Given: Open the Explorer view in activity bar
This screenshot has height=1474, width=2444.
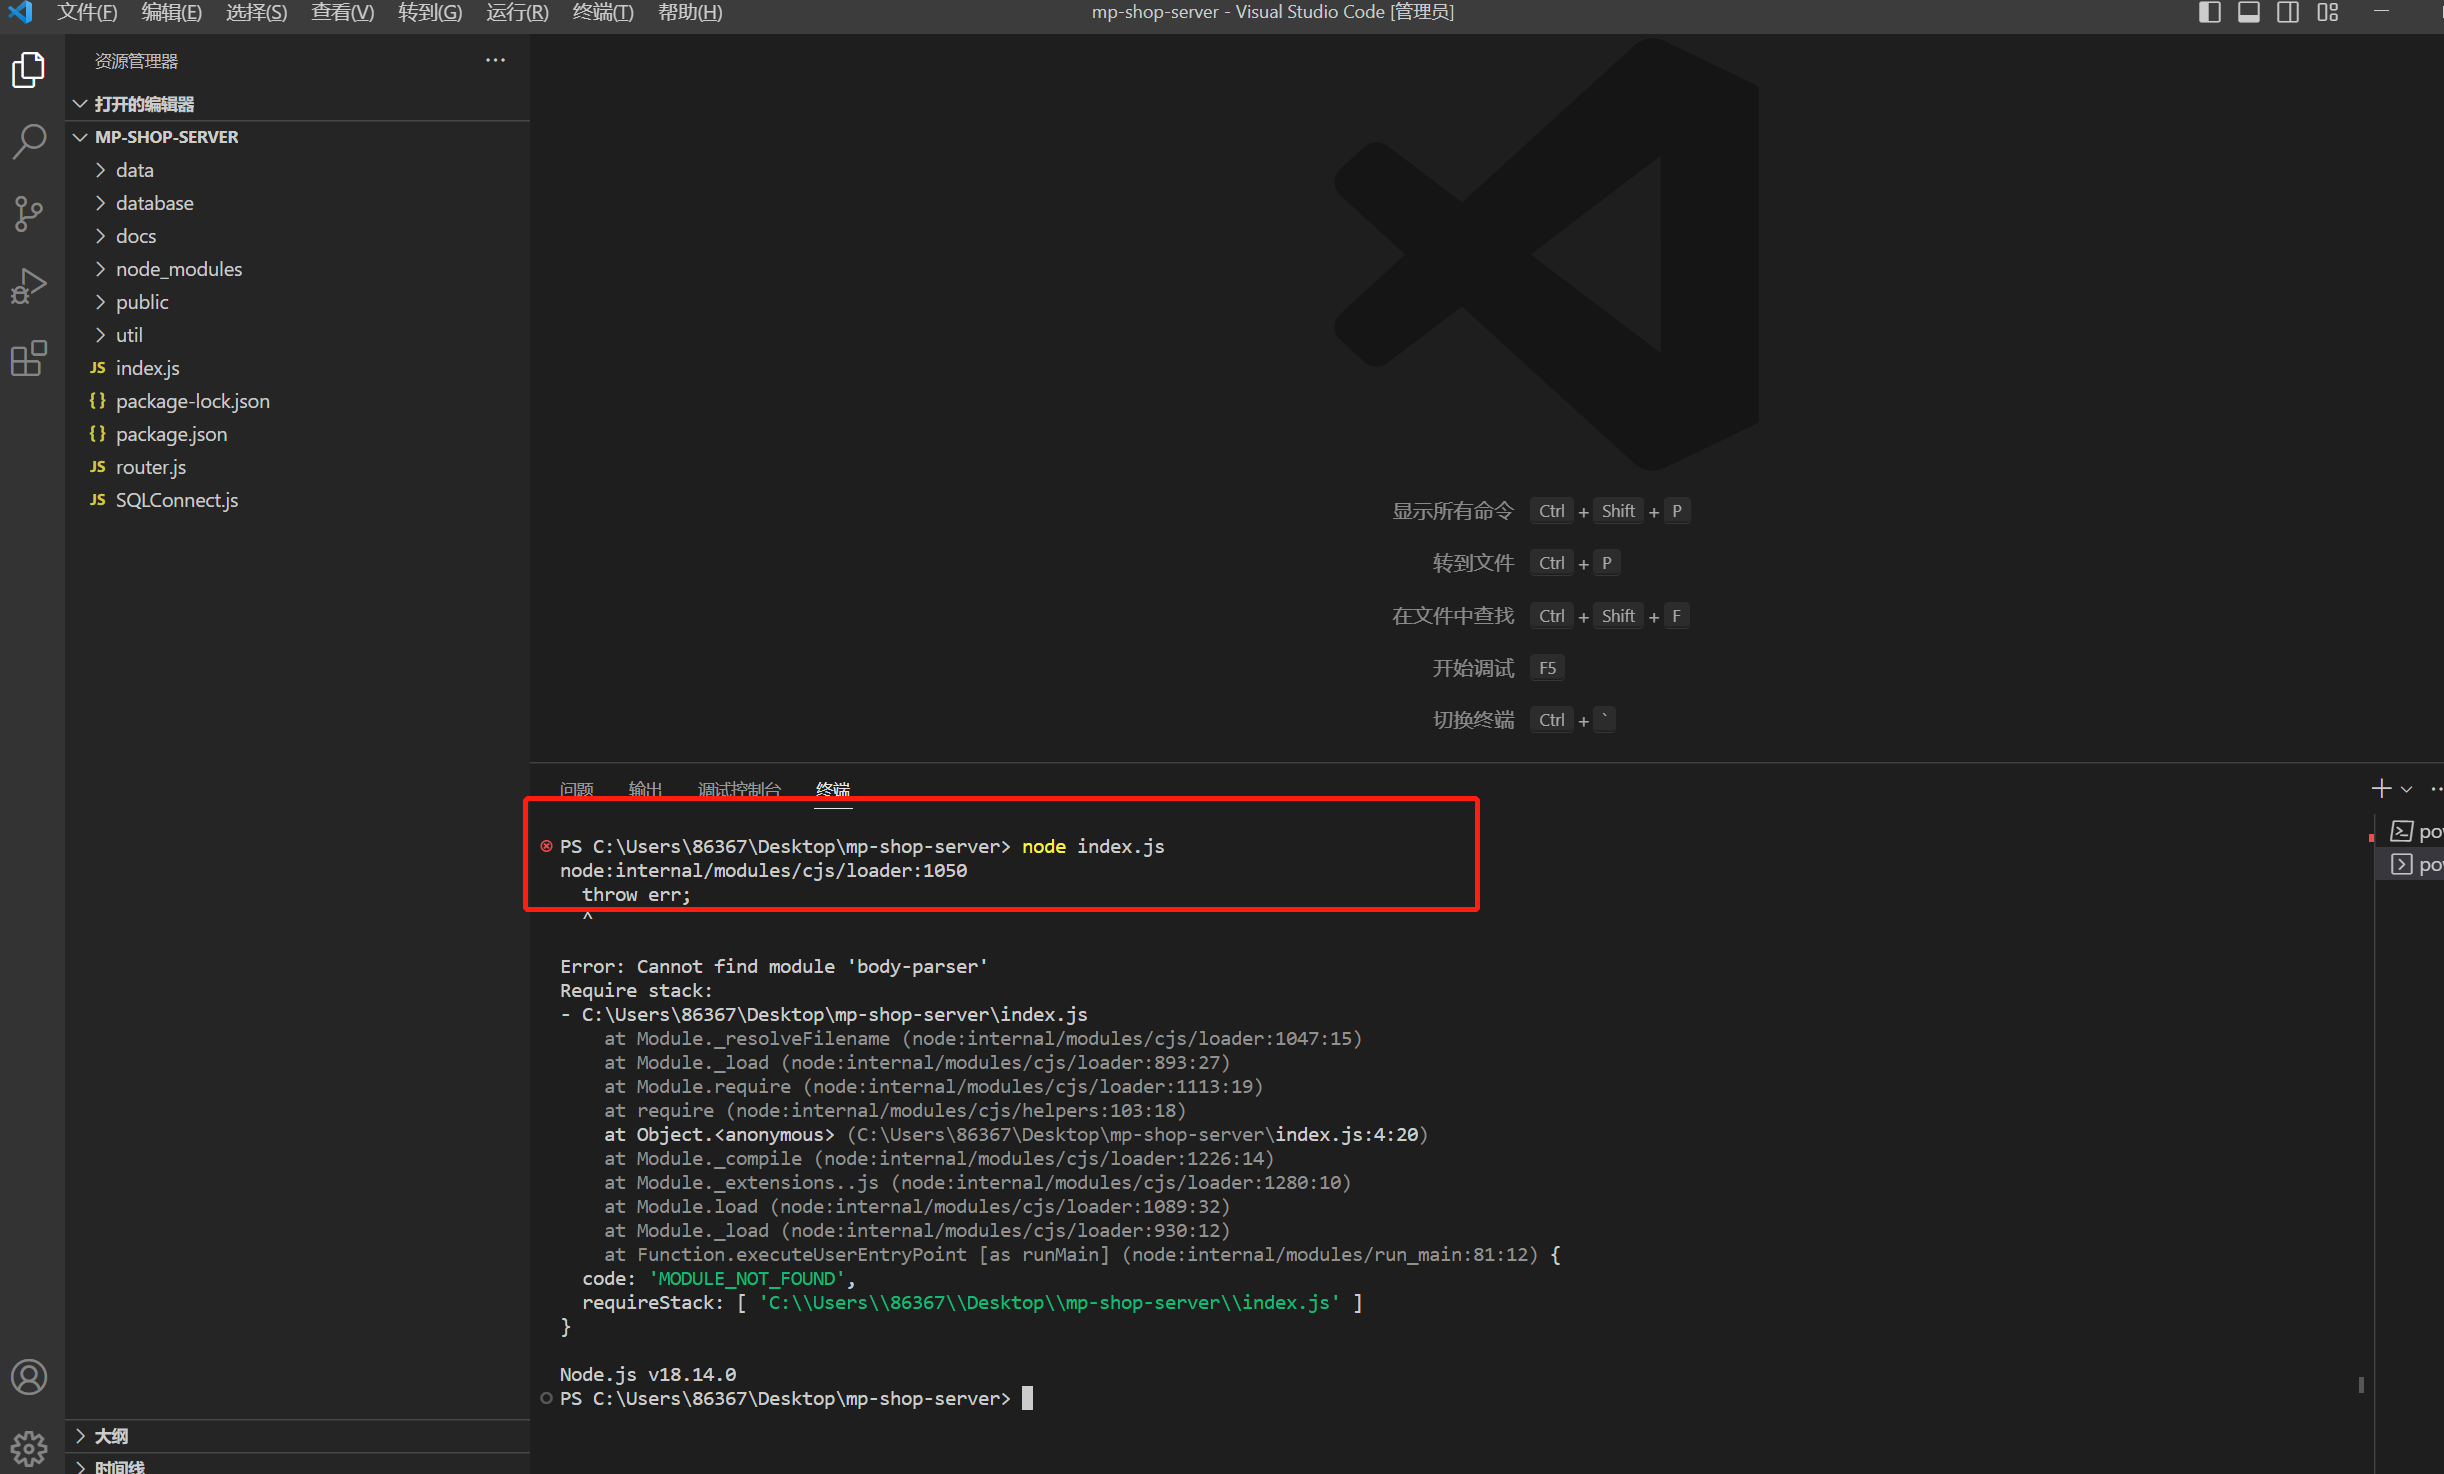Looking at the screenshot, I should (x=29, y=70).
